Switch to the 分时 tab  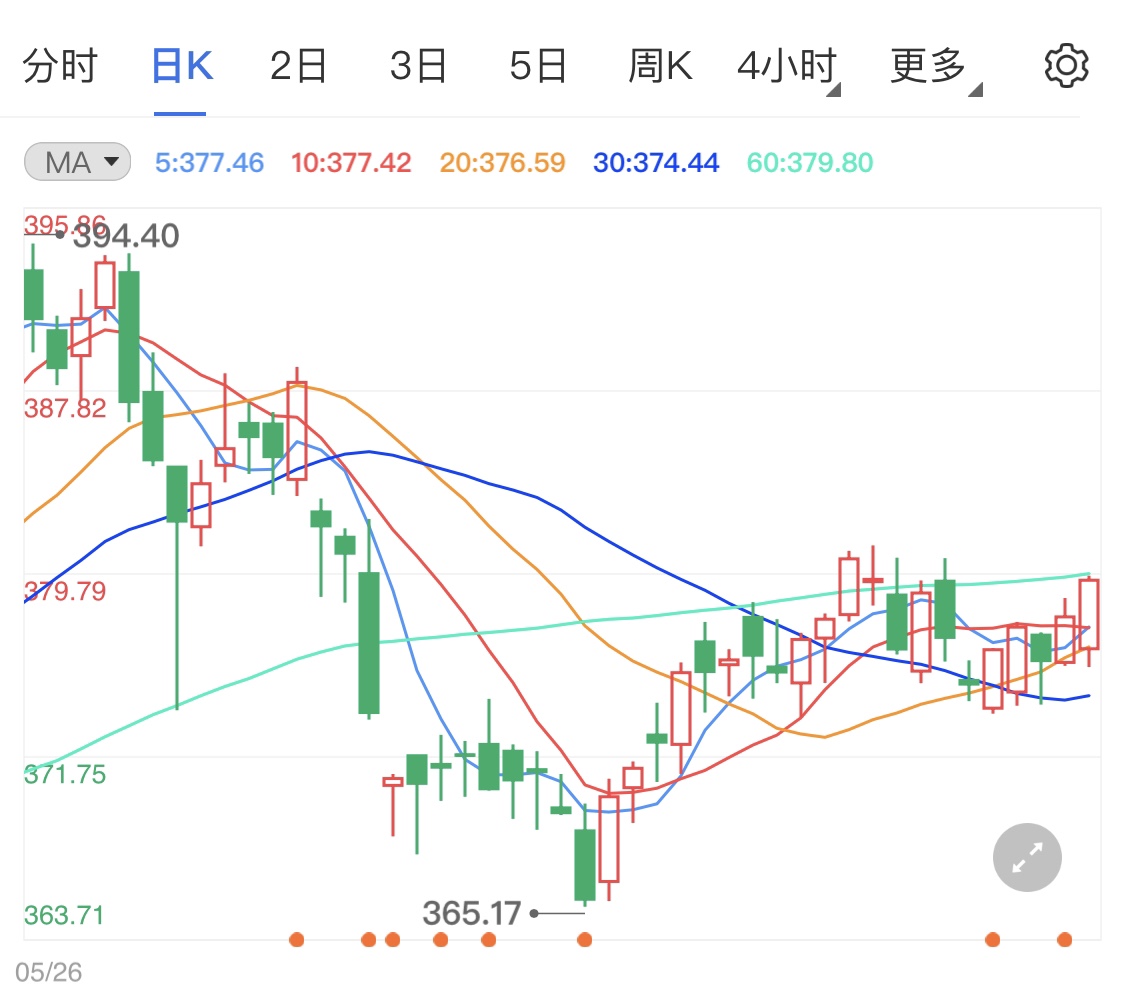pos(61,64)
